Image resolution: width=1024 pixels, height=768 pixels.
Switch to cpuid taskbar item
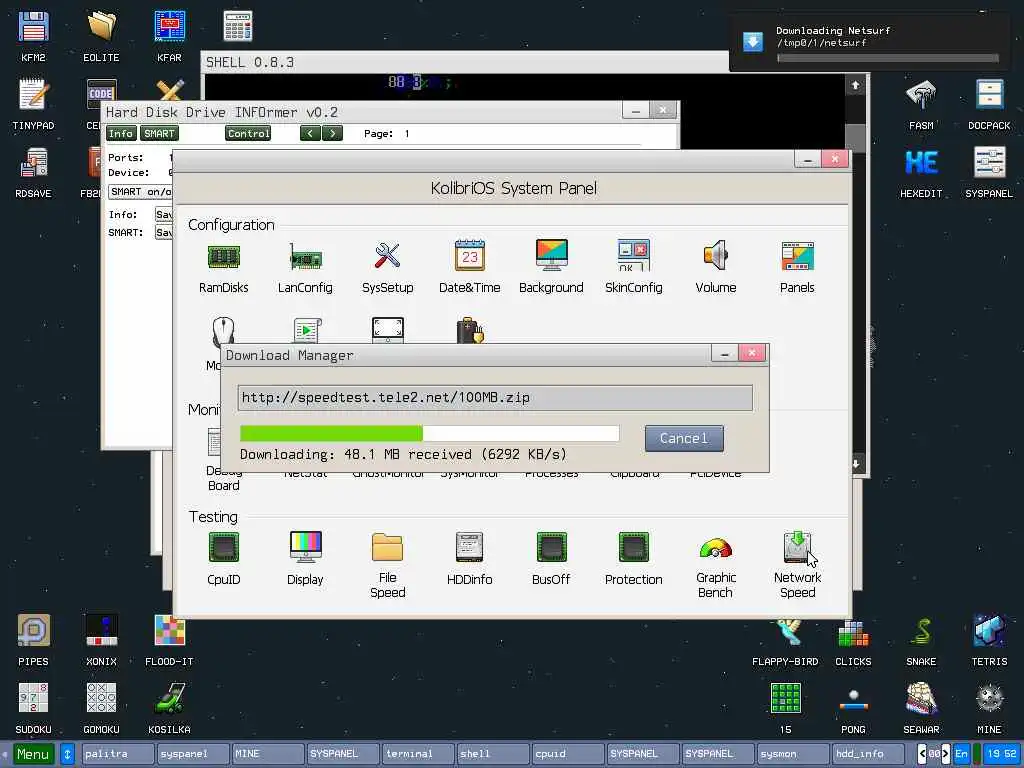pyautogui.click(x=569, y=754)
